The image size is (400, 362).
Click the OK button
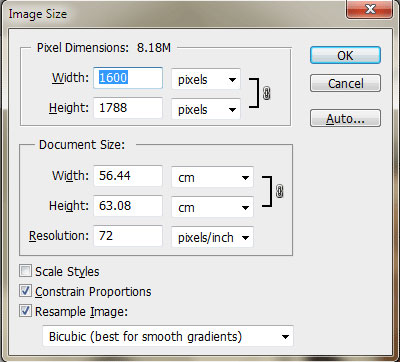[345, 55]
